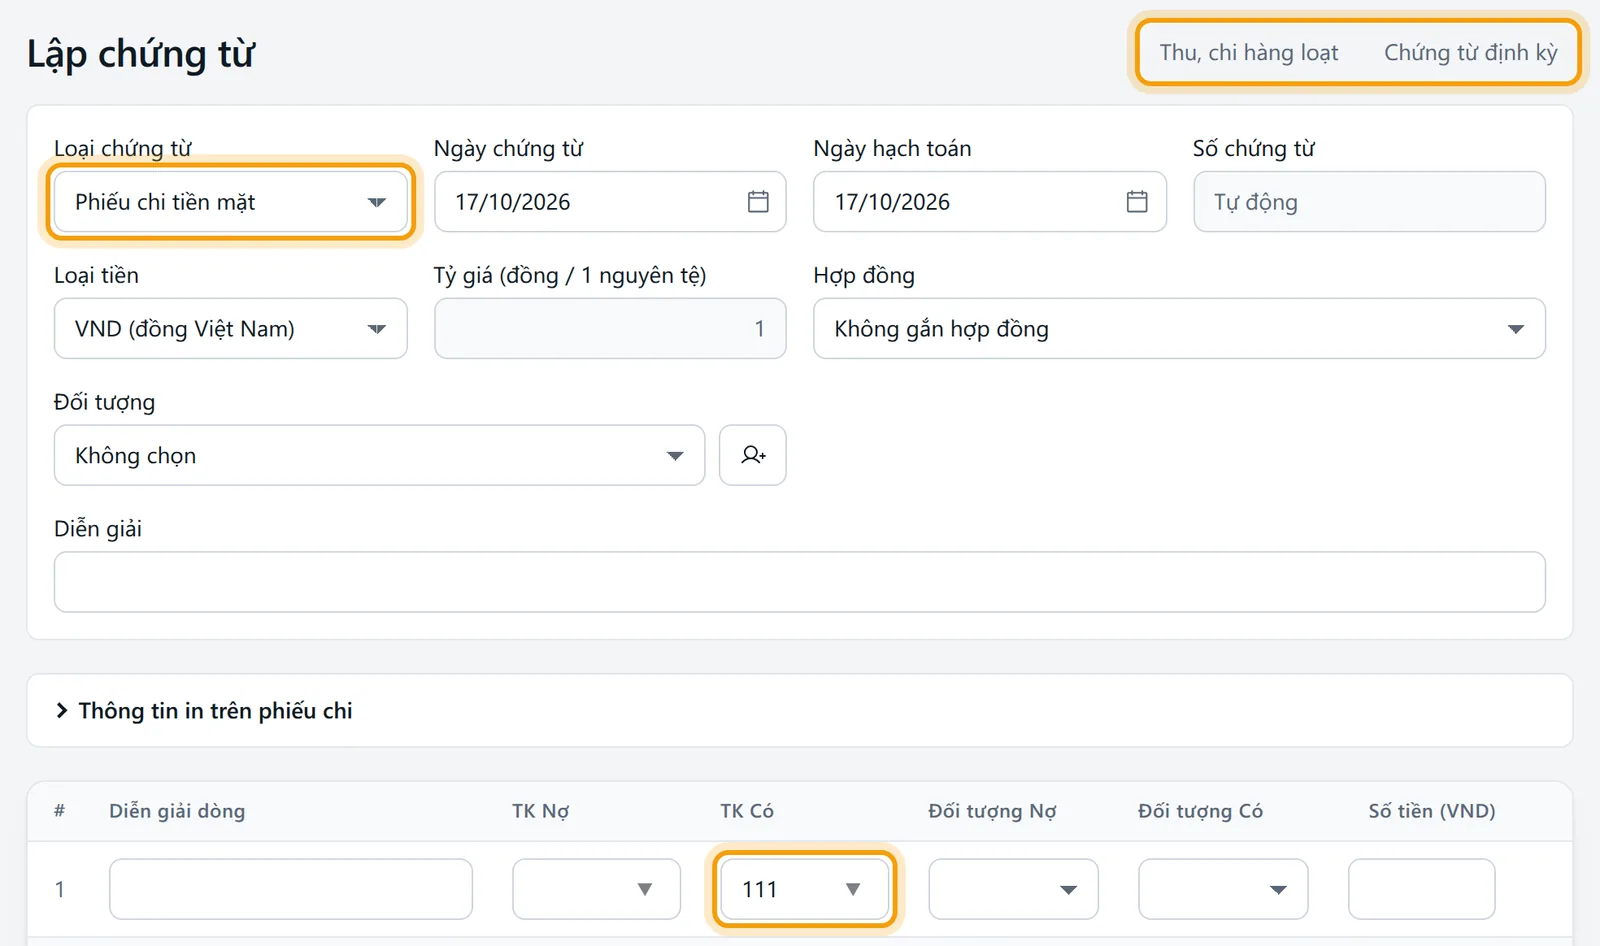Open Đối tượng dropdown Không chọn

(x=379, y=455)
